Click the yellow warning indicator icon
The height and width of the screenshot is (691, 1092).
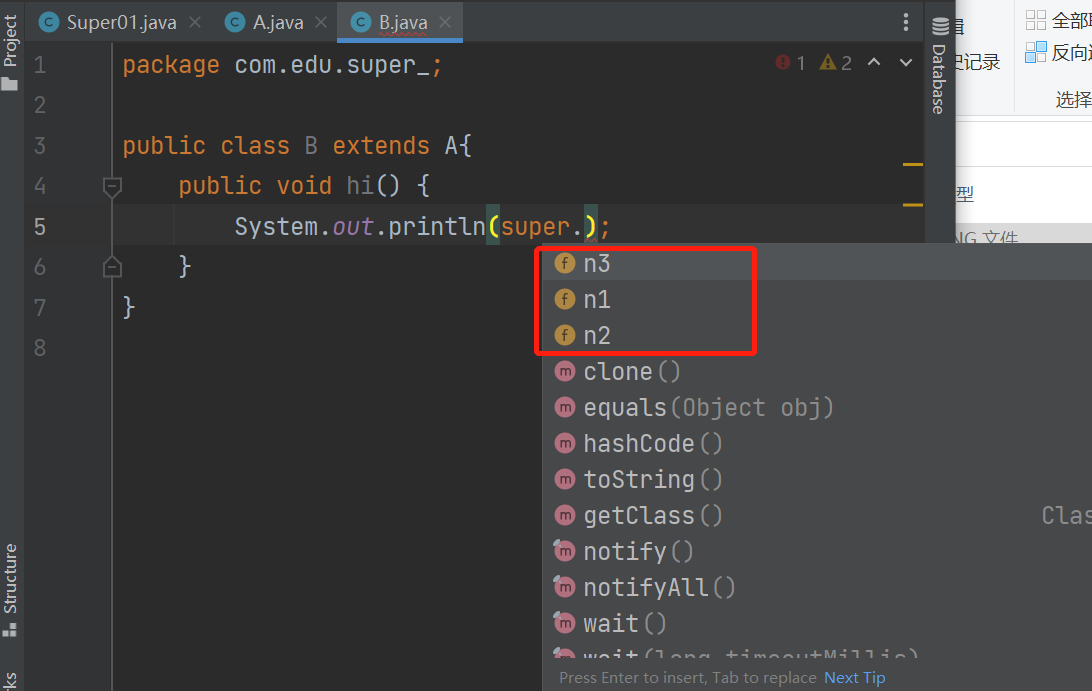[x=828, y=63]
